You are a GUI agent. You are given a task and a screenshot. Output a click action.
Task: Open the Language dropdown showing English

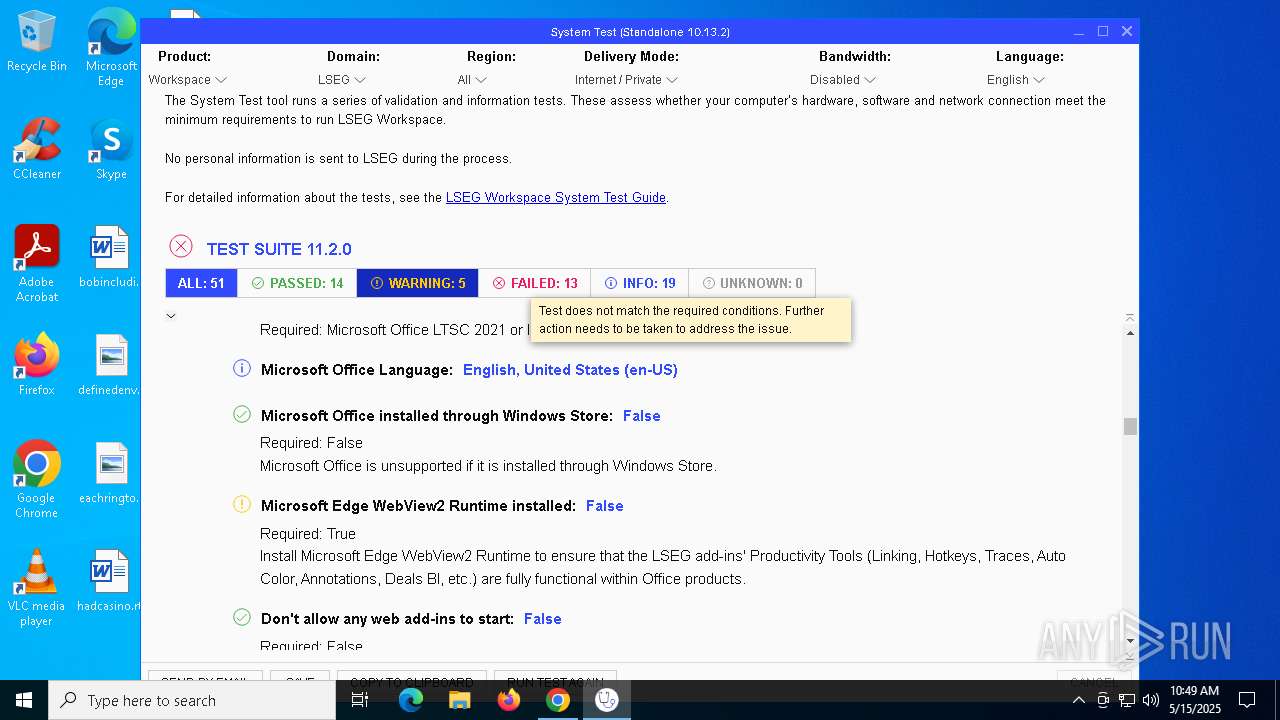click(x=1015, y=80)
